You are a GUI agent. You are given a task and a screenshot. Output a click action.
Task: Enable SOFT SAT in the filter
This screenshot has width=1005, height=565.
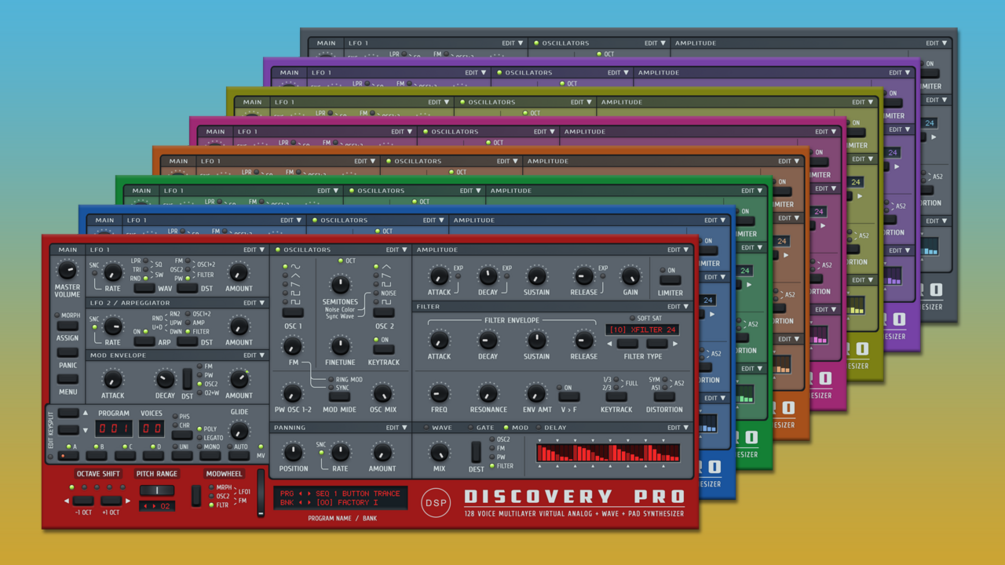[x=632, y=318]
